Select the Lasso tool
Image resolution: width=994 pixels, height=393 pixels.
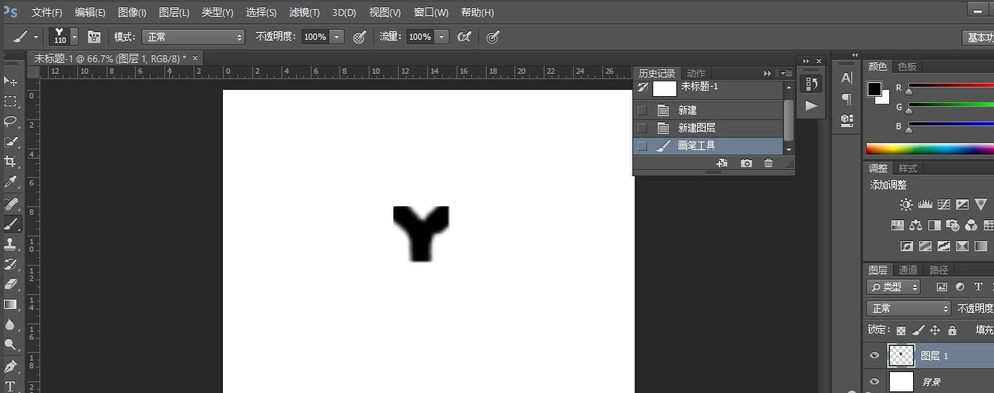11,121
